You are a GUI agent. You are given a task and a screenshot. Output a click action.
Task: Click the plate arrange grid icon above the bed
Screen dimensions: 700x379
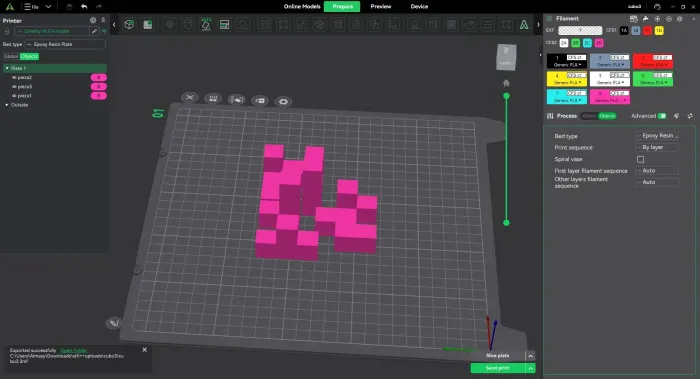[x=213, y=98]
